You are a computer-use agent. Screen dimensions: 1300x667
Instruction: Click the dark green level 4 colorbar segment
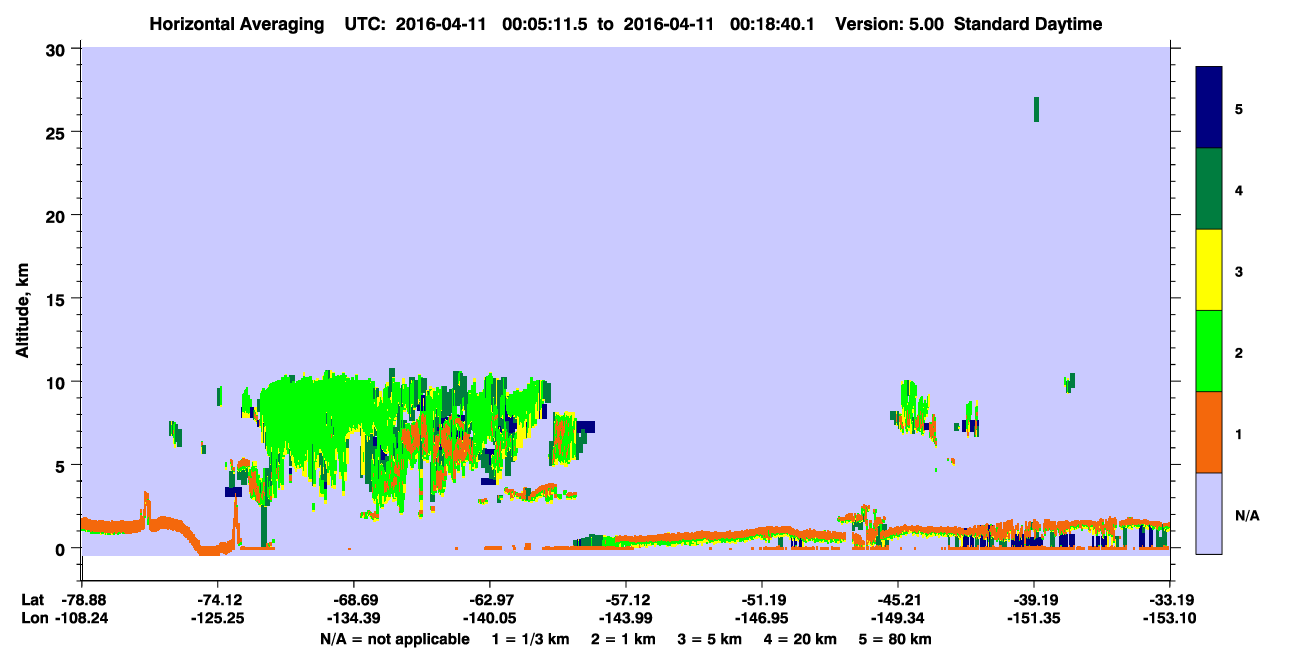tap(1209, 189)
